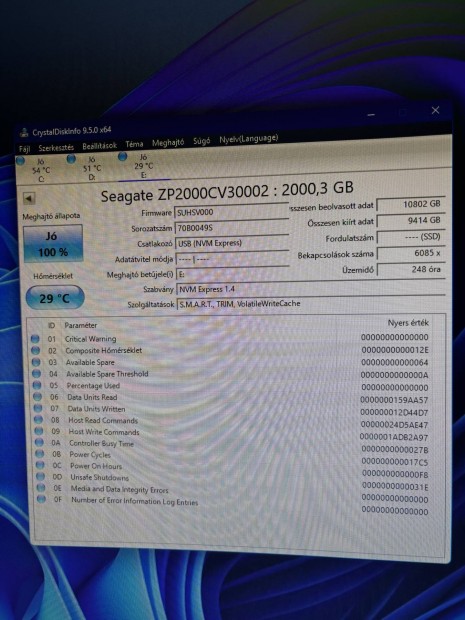The width and height of the screenshot is (465, 620).
Task: Click status dot of Critical Warning row
Action: [35, 338]
